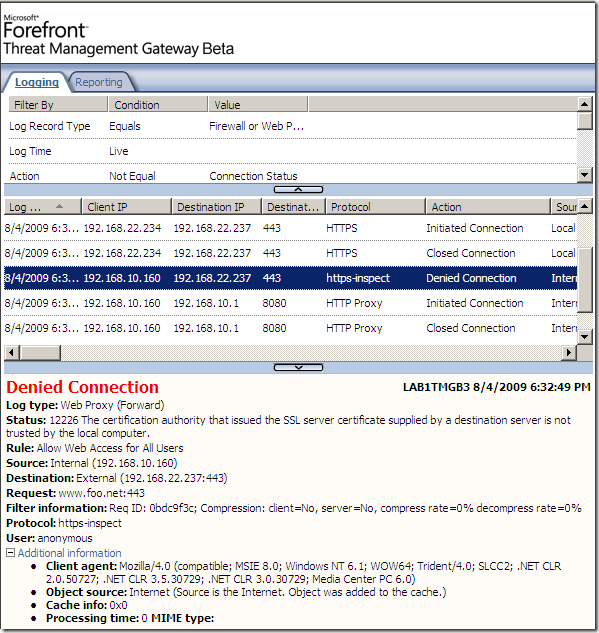Image resolution: width=599 pixels, height=633 pixels.
Task: Click filter pane scrollbar up arrow
Action: (x=584, y=105)
